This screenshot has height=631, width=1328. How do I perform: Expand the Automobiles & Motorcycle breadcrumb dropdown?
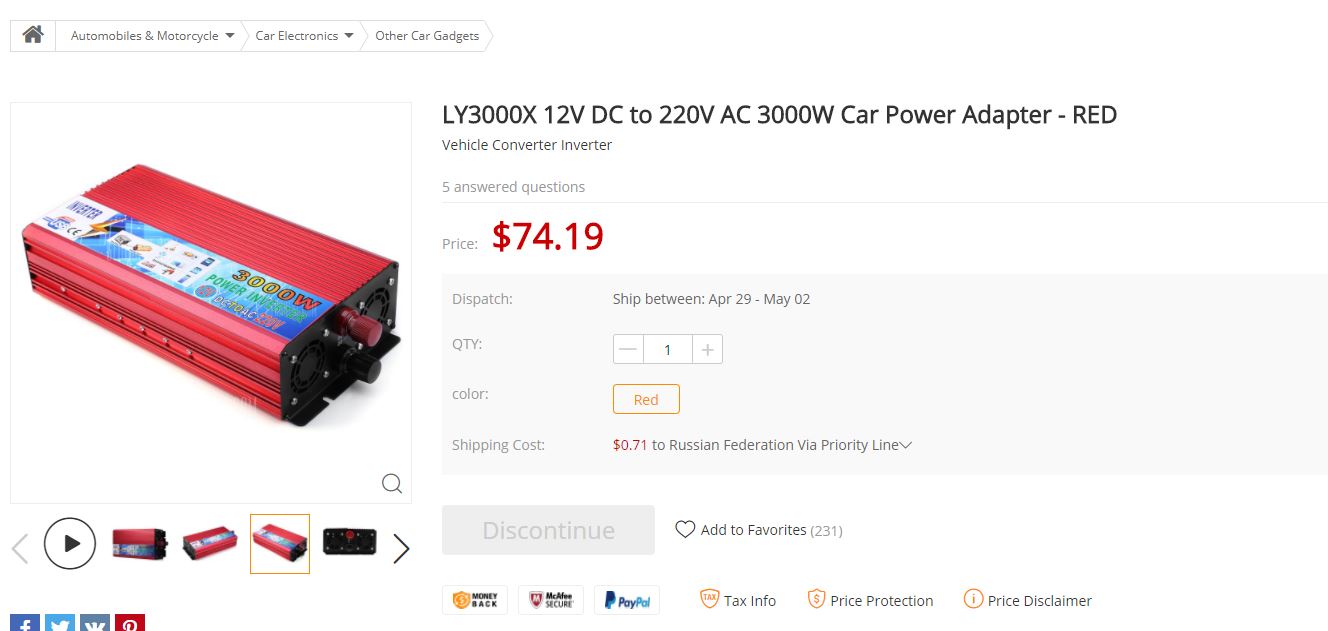230,35
